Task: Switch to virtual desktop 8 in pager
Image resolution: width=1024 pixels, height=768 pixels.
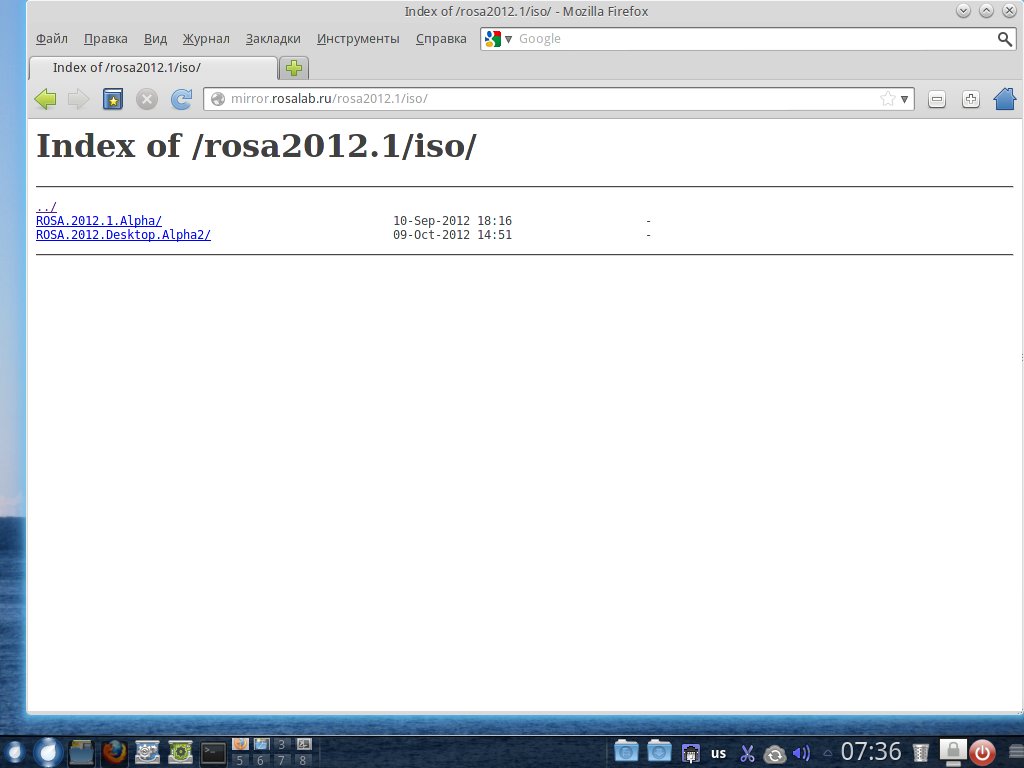Action: pos(302,760)
